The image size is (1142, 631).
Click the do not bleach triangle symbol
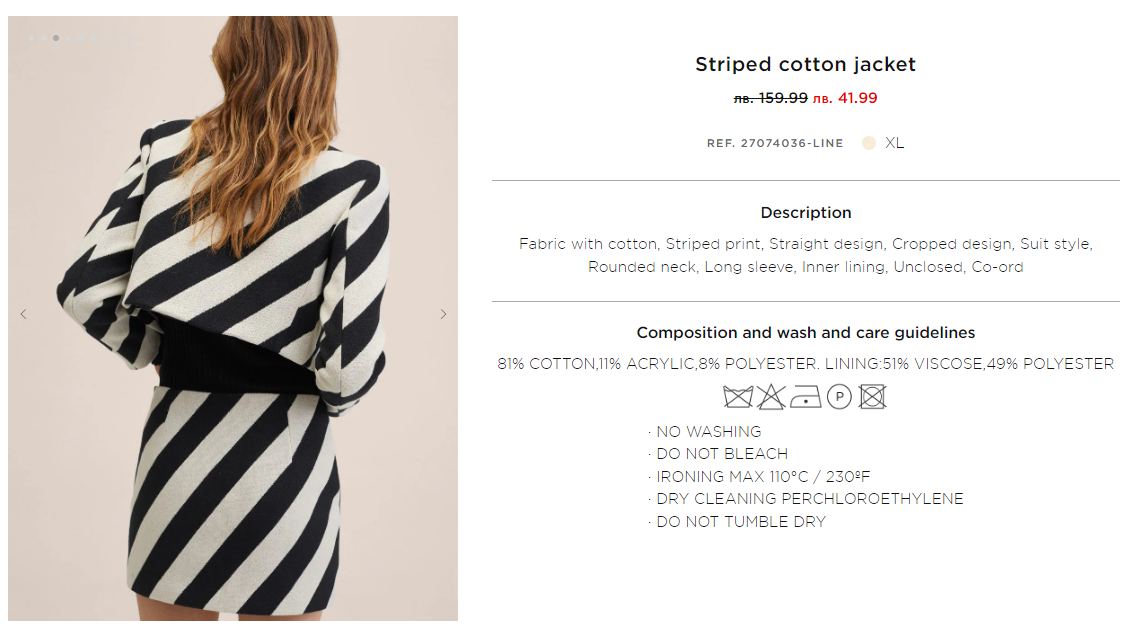coord(771,398)
